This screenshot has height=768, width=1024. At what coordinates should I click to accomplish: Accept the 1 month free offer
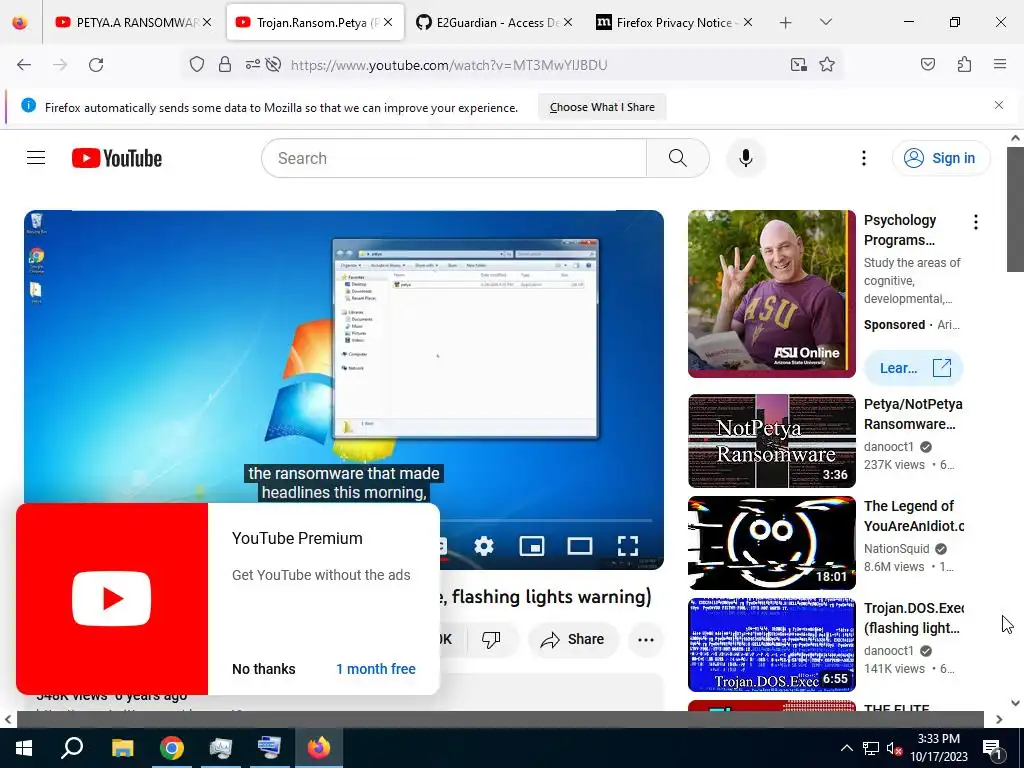tap(376, 669)
